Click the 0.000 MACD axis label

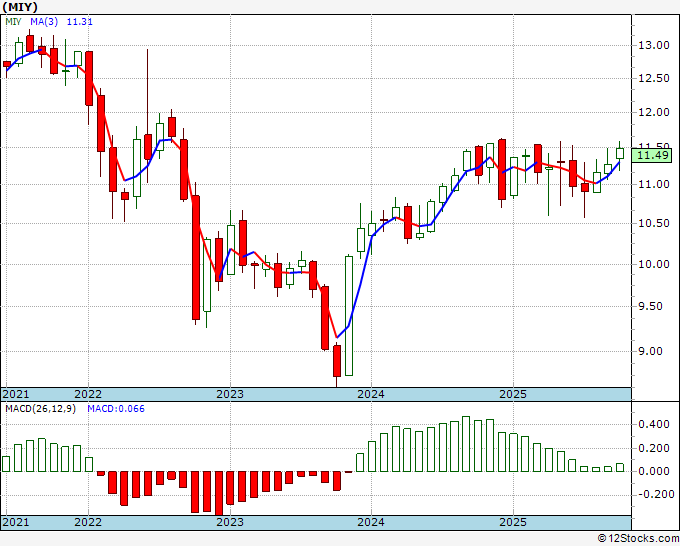pyautogui.click(x=654, y=471)
